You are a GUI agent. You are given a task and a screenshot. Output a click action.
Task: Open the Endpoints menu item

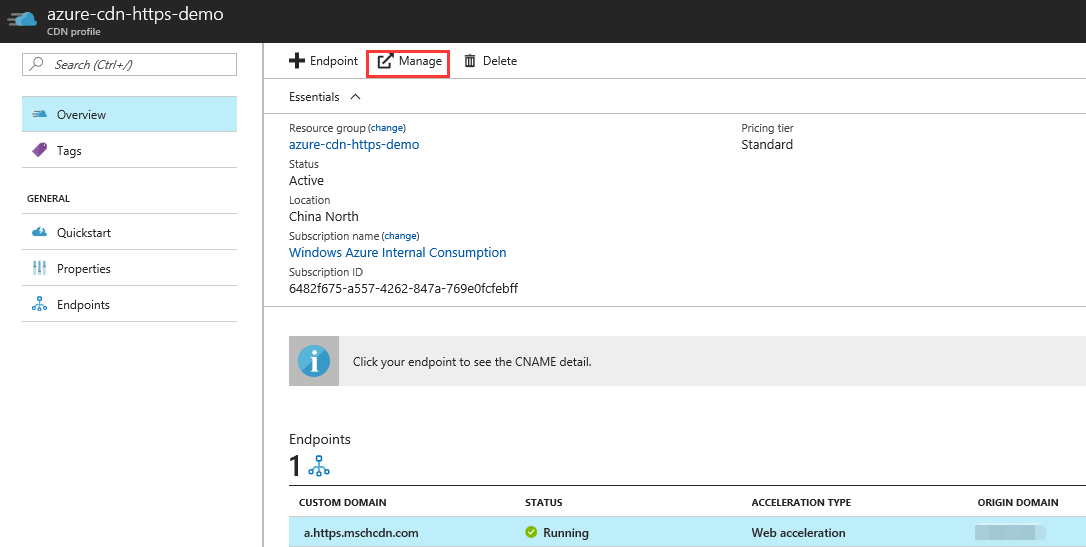click(83, 305)
